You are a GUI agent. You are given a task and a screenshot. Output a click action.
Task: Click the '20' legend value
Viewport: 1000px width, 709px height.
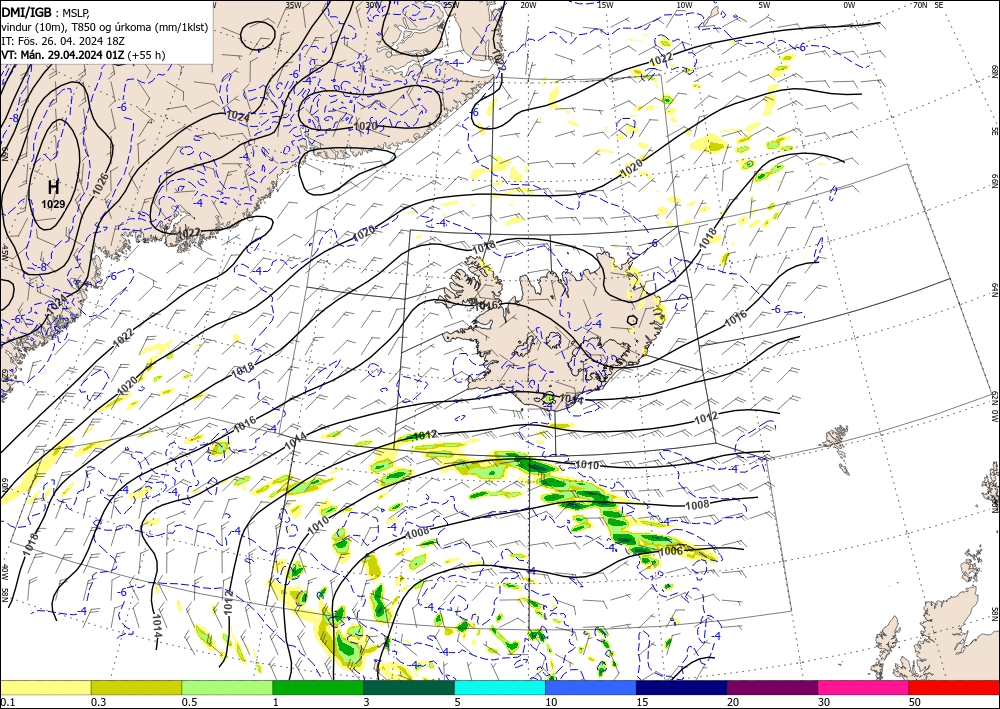coord(733,702)
